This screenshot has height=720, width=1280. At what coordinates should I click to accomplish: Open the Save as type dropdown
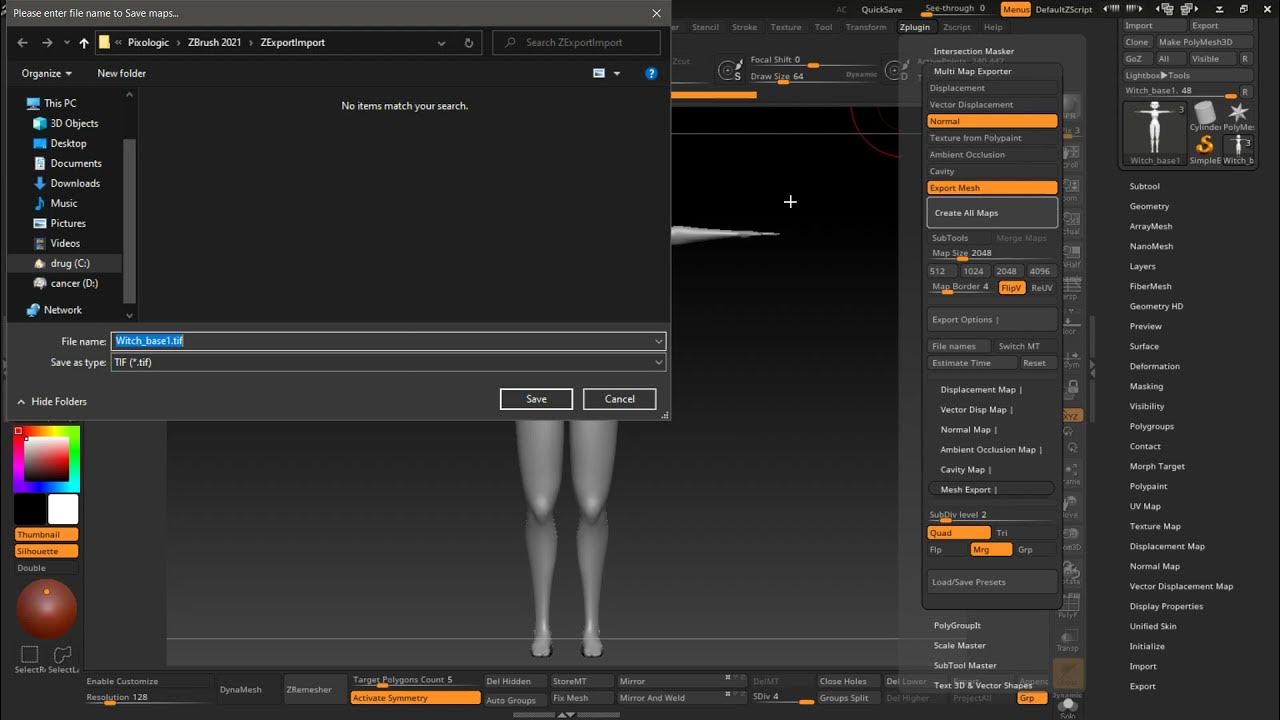pyautogui.click(x=658, y=362)
